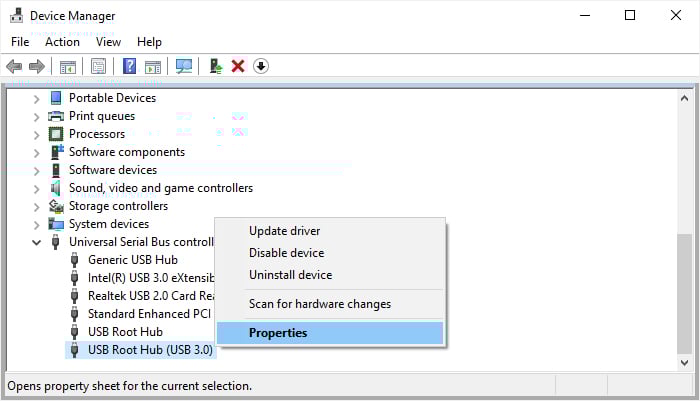Click the Software devices icon

click(56, 170)
